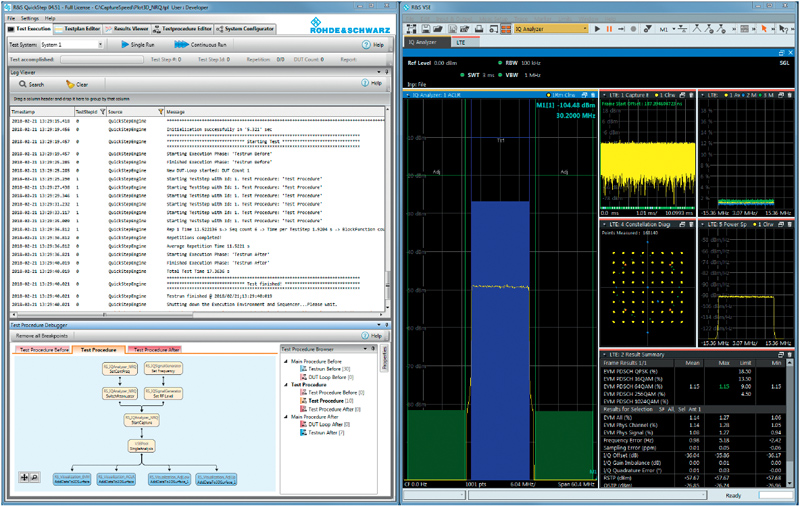Image resolution: width=800 pixels, height=506 pixels.
Task: Click the Testrun Before icon in procedure browser
Action: pyautogui.click(x=303, y=369)
